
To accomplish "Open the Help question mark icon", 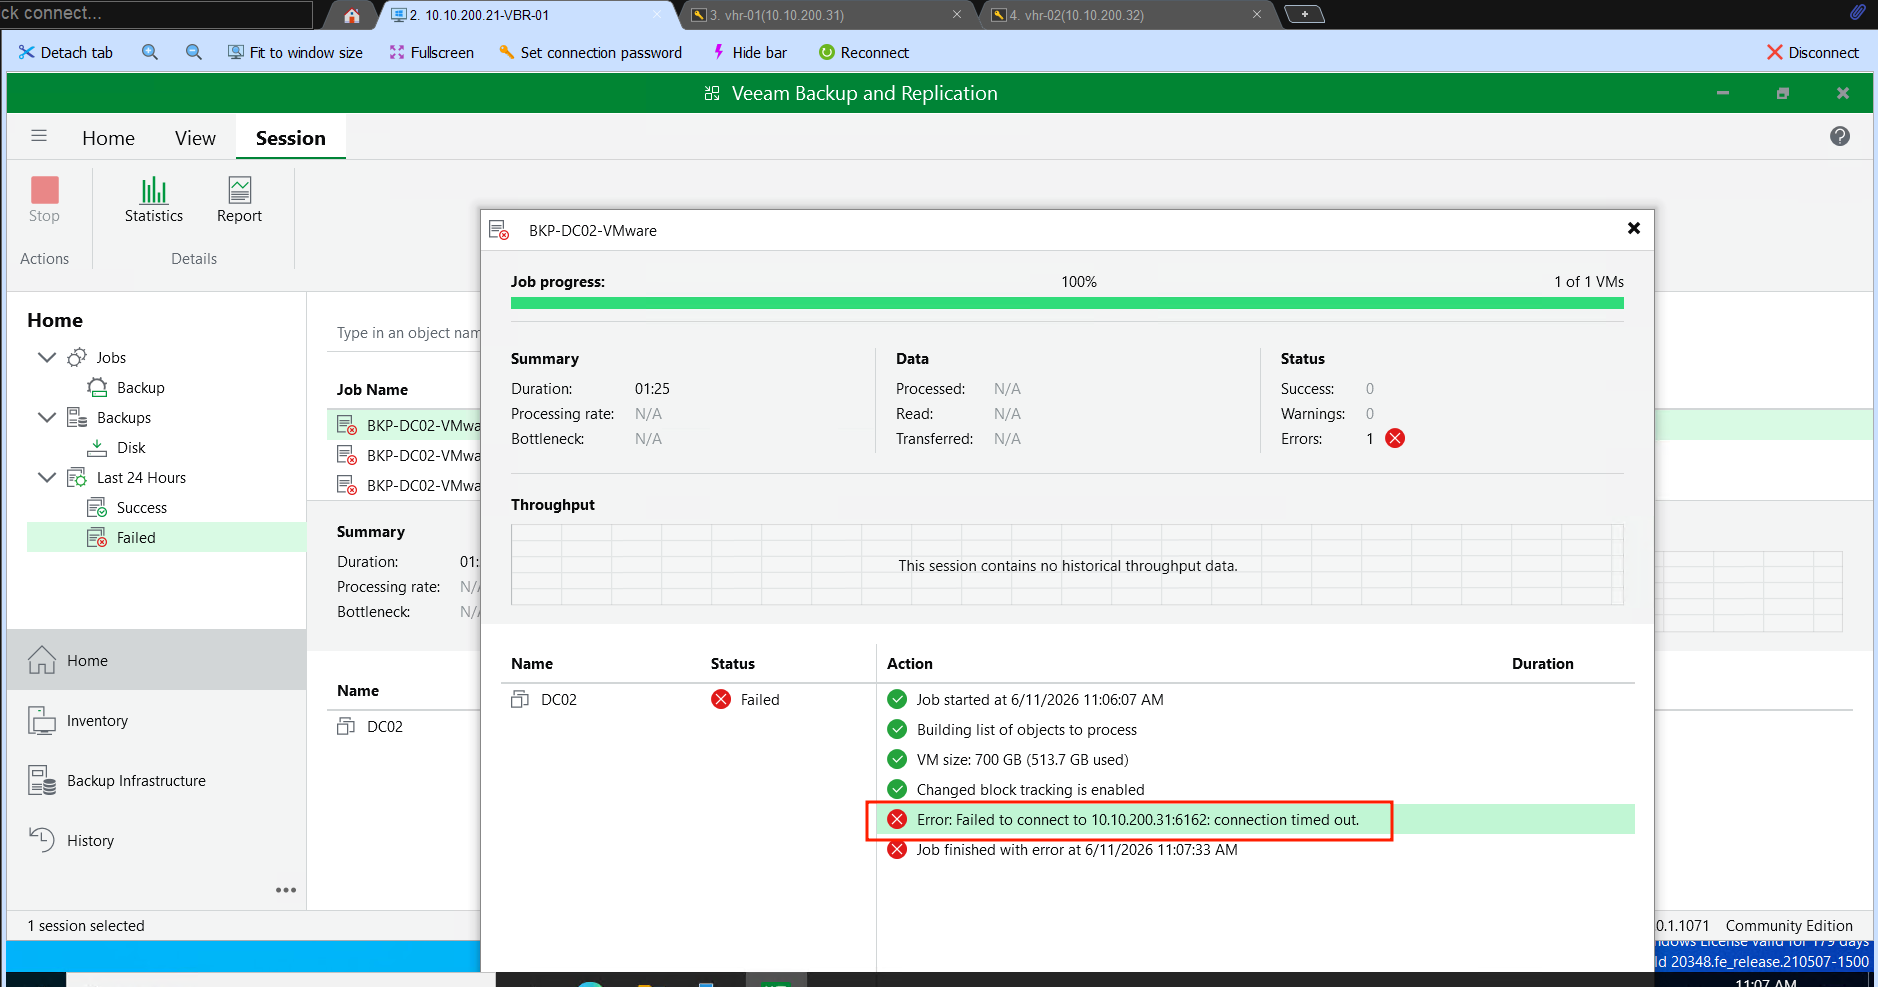I will [x=1839, y=136].
